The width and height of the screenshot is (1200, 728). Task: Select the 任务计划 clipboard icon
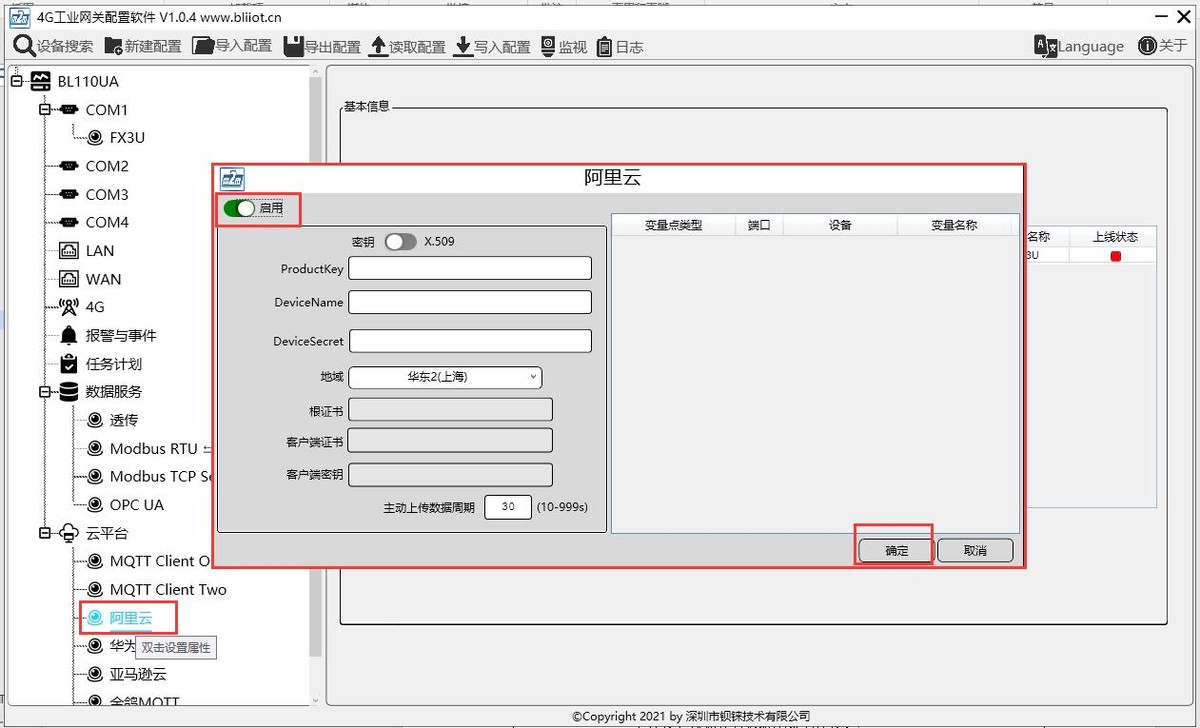pos(69,363)
